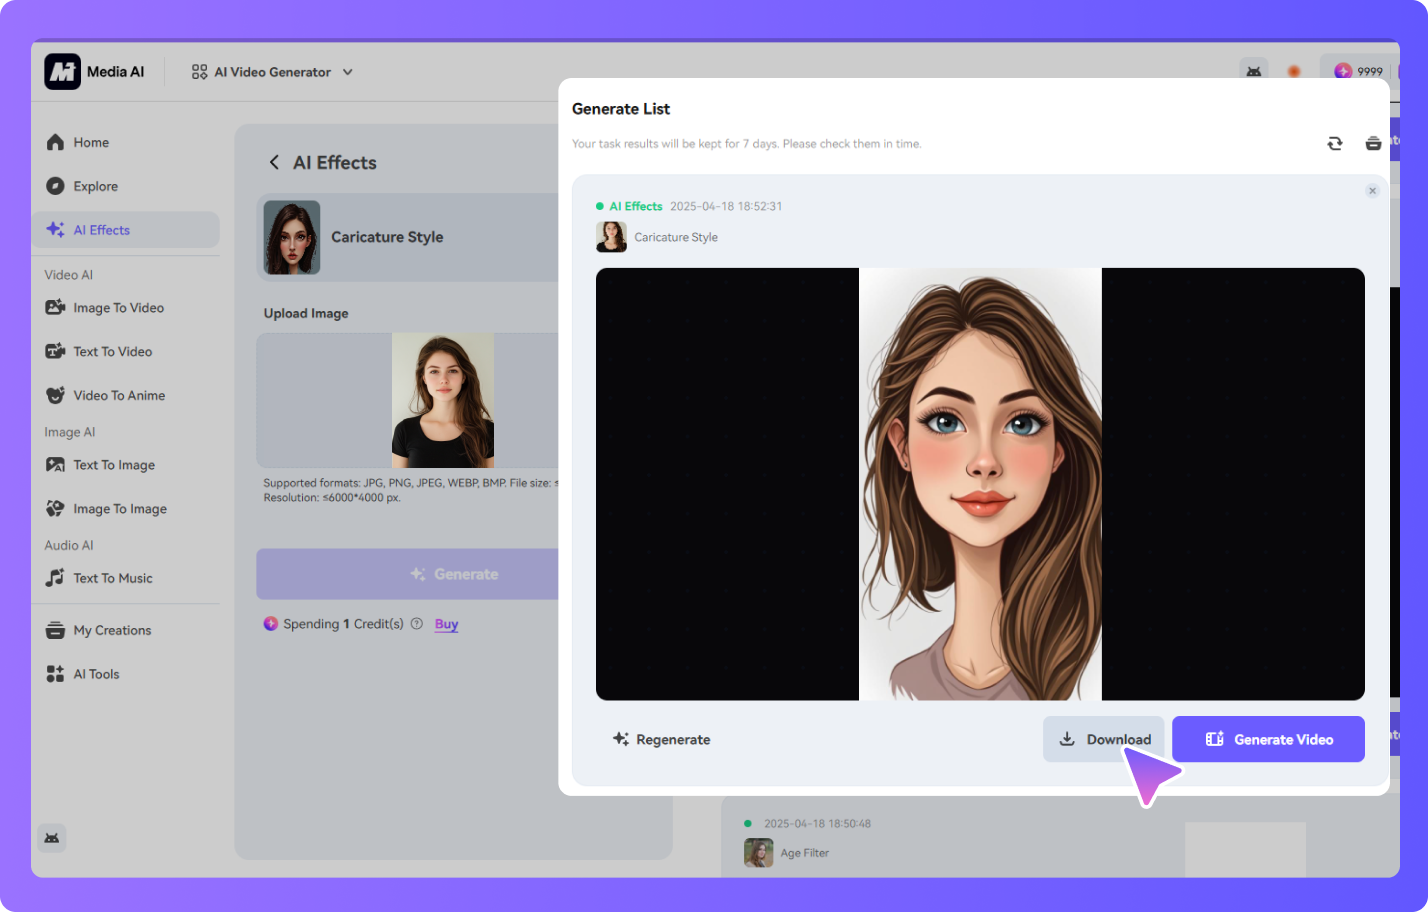Launch Text To Music tool

(x=112, y=579)
